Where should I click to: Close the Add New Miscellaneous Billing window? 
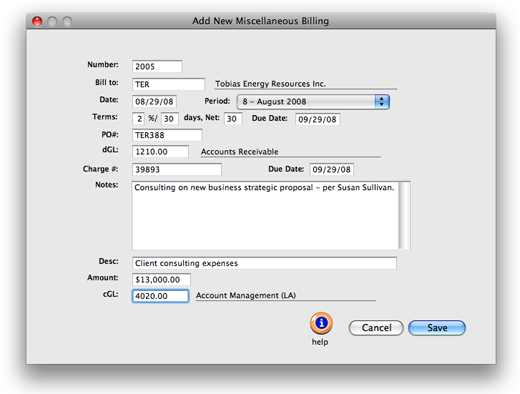pos(37,21)
